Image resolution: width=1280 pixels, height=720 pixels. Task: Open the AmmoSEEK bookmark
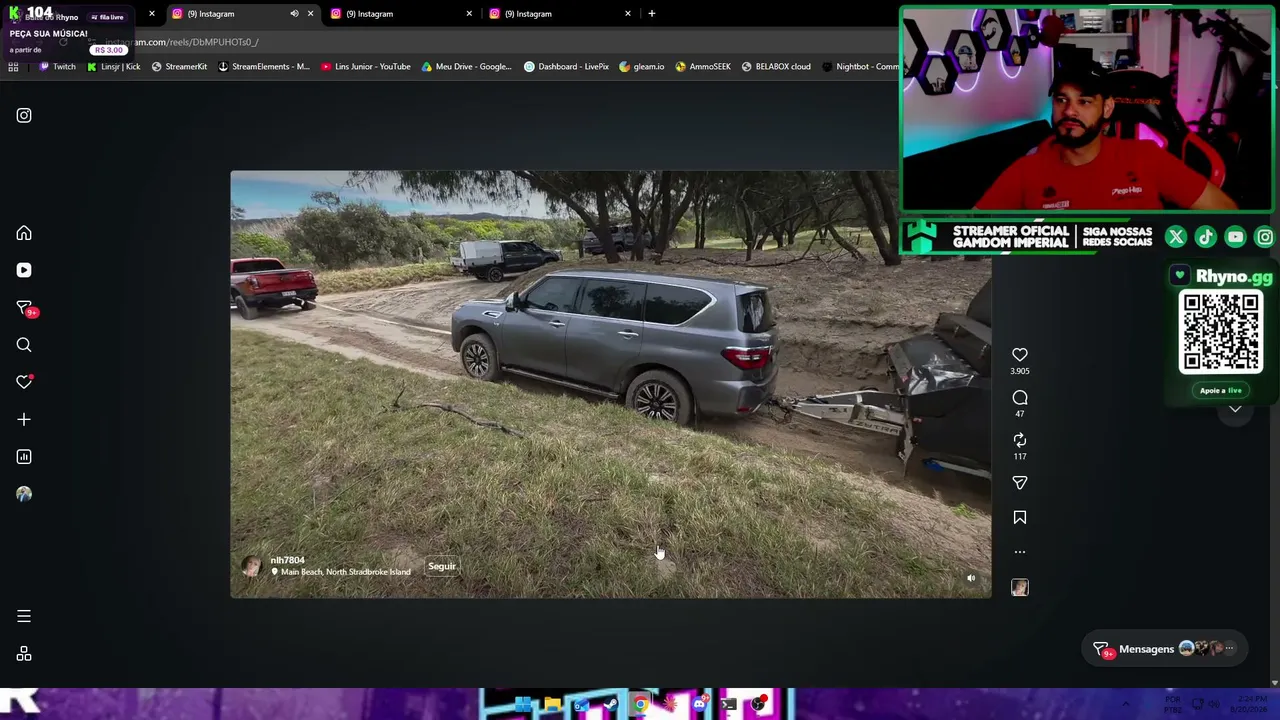click(x=703, y=67)
